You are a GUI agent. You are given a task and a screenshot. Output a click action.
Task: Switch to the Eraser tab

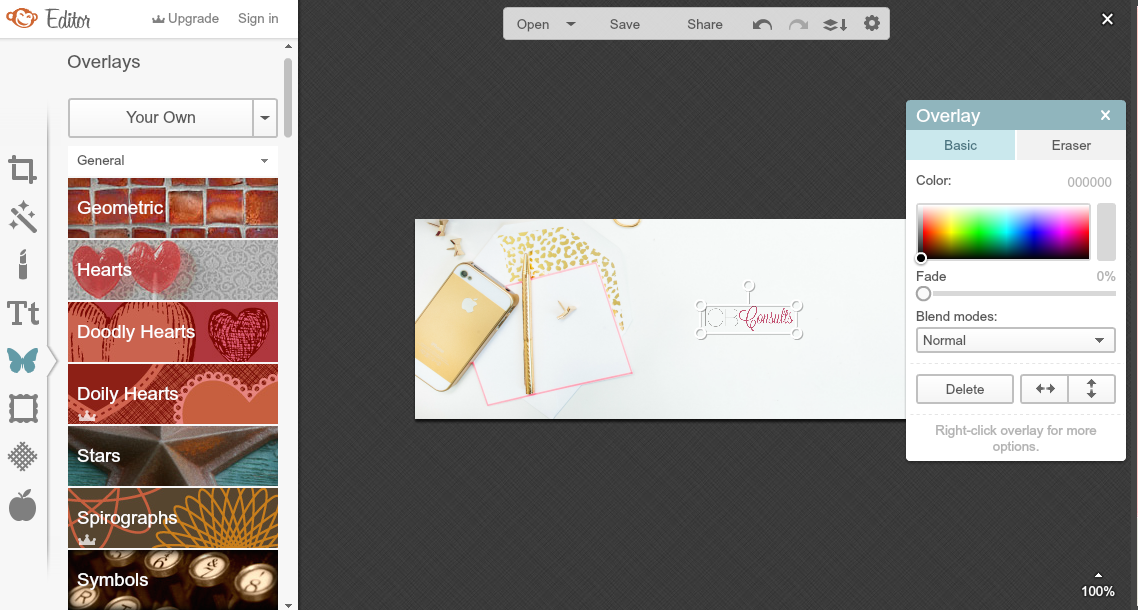[1070, 145]
